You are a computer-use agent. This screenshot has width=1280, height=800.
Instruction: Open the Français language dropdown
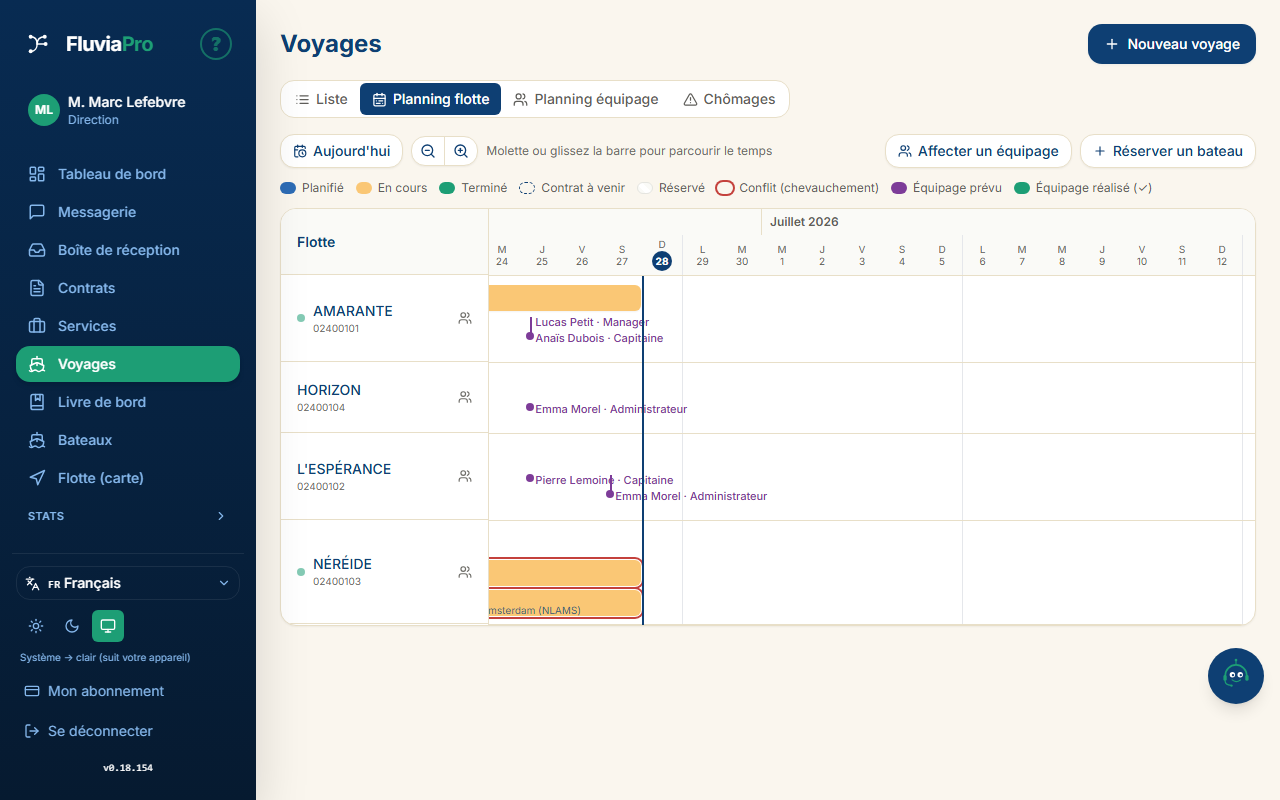pyautogui.click(x=128, y=583)
